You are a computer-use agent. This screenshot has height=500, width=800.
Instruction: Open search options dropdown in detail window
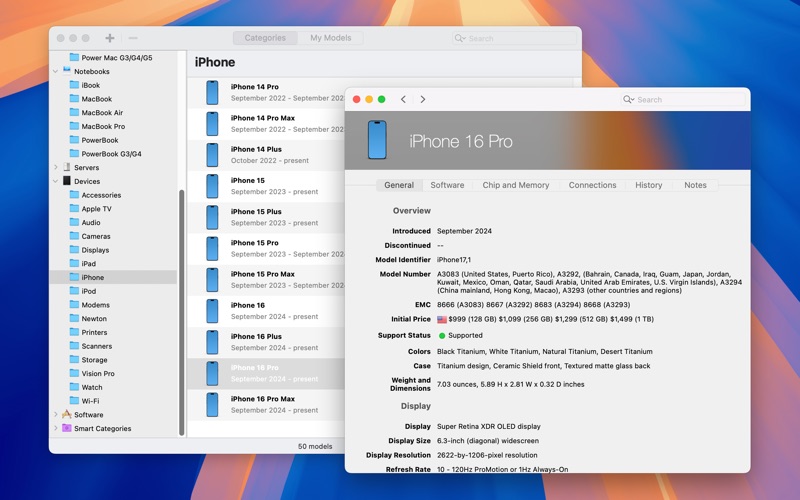tap(633, 100)
